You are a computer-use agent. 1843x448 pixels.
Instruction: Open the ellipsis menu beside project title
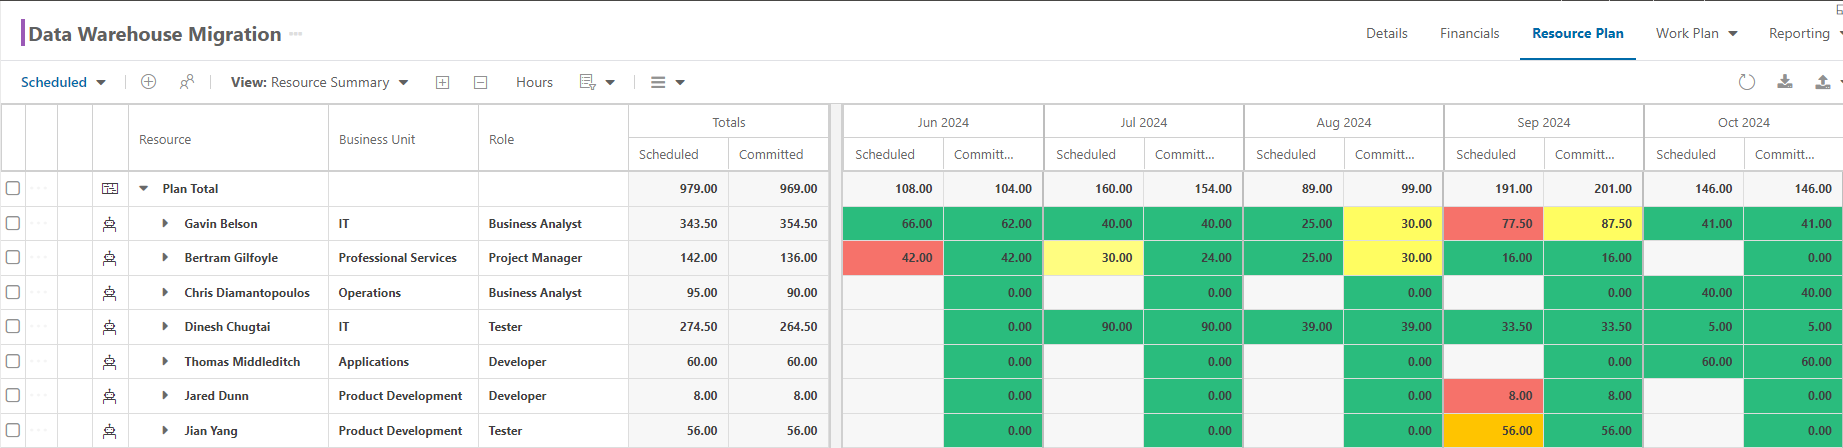(x=295, y=34)
